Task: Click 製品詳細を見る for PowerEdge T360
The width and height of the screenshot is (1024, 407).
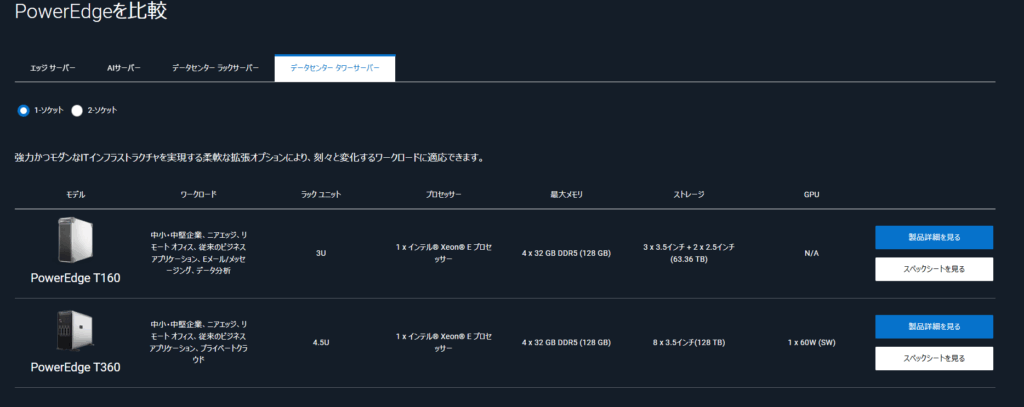Action: [x=933, y=326]
